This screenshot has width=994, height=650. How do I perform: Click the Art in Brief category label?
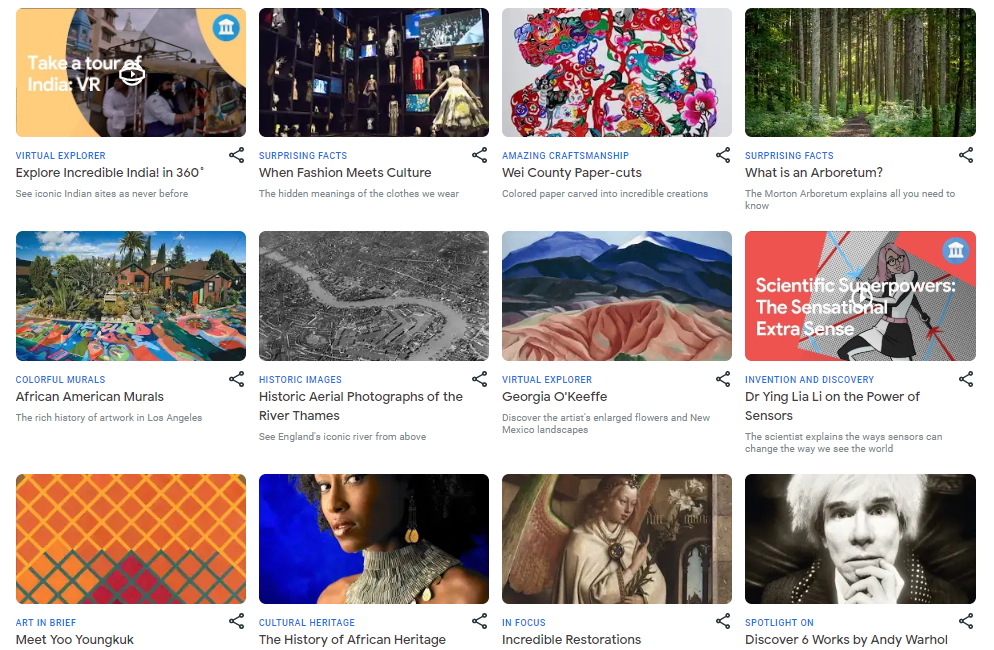[x=46, y=622]
